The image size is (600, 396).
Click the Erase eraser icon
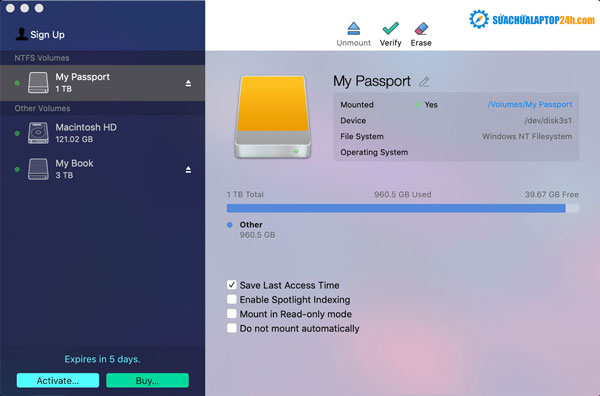421,28
